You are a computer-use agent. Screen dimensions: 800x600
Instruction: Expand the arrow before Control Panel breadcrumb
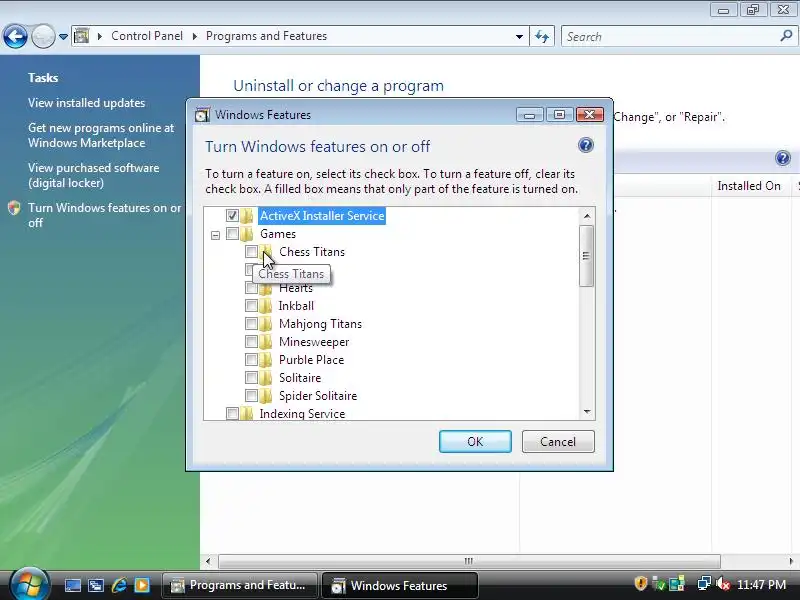pos(99,36)
